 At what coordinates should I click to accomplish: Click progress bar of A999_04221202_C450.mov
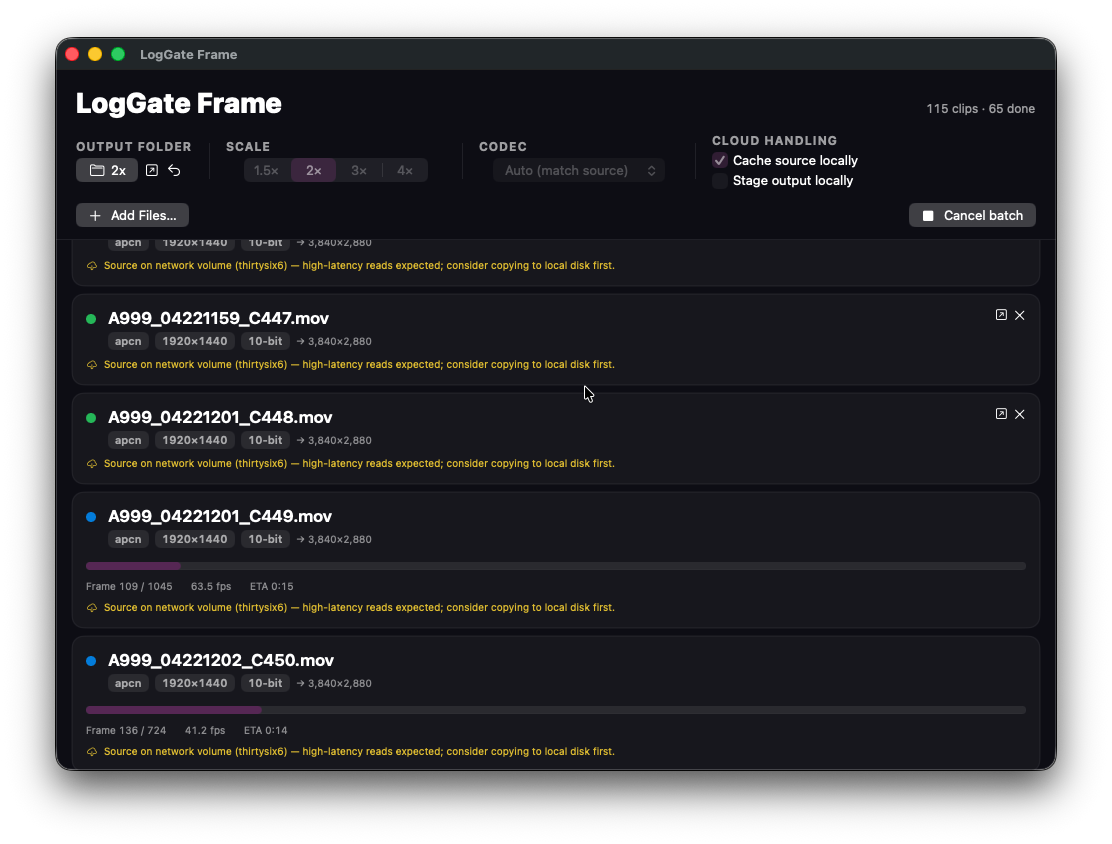point(556,710)
